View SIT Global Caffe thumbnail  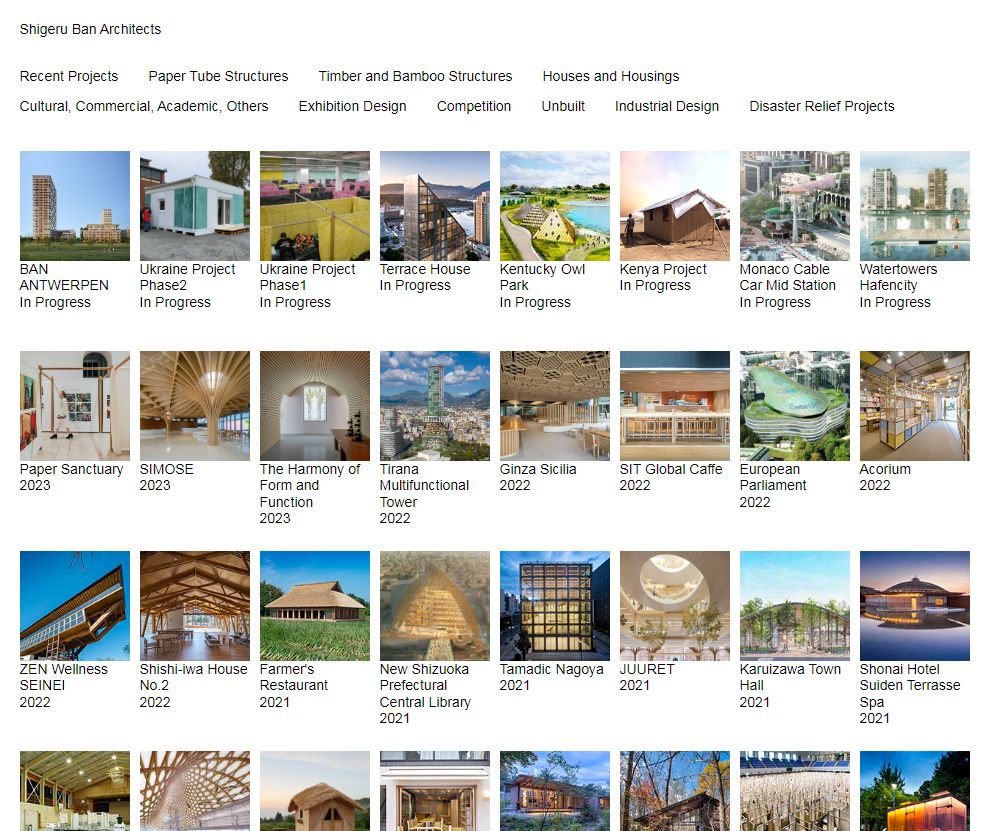675,406
